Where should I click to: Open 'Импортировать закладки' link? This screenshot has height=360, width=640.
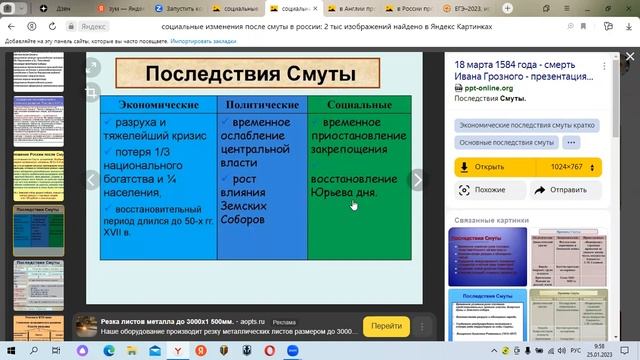(x=203, y=41)
